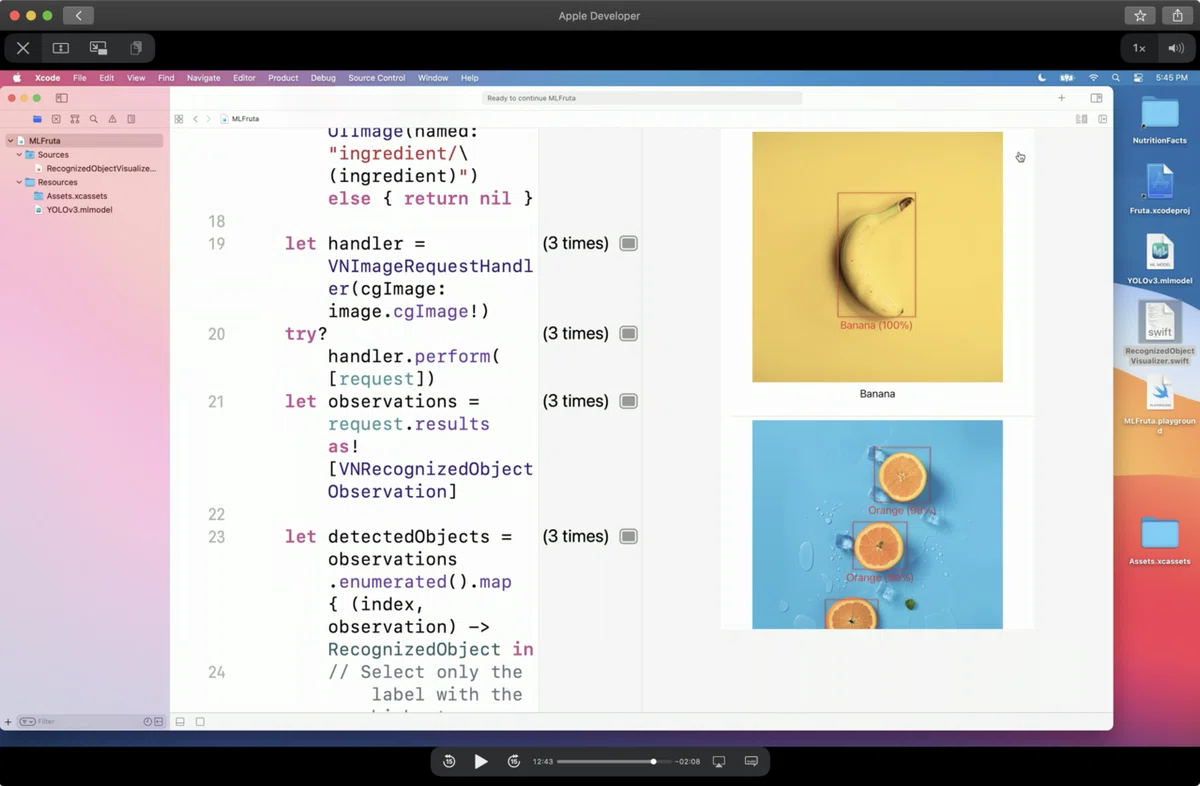Click the share button in Apple Developer window
Viewport: 1200px width, 786px height.
[x=1178, y=16]
